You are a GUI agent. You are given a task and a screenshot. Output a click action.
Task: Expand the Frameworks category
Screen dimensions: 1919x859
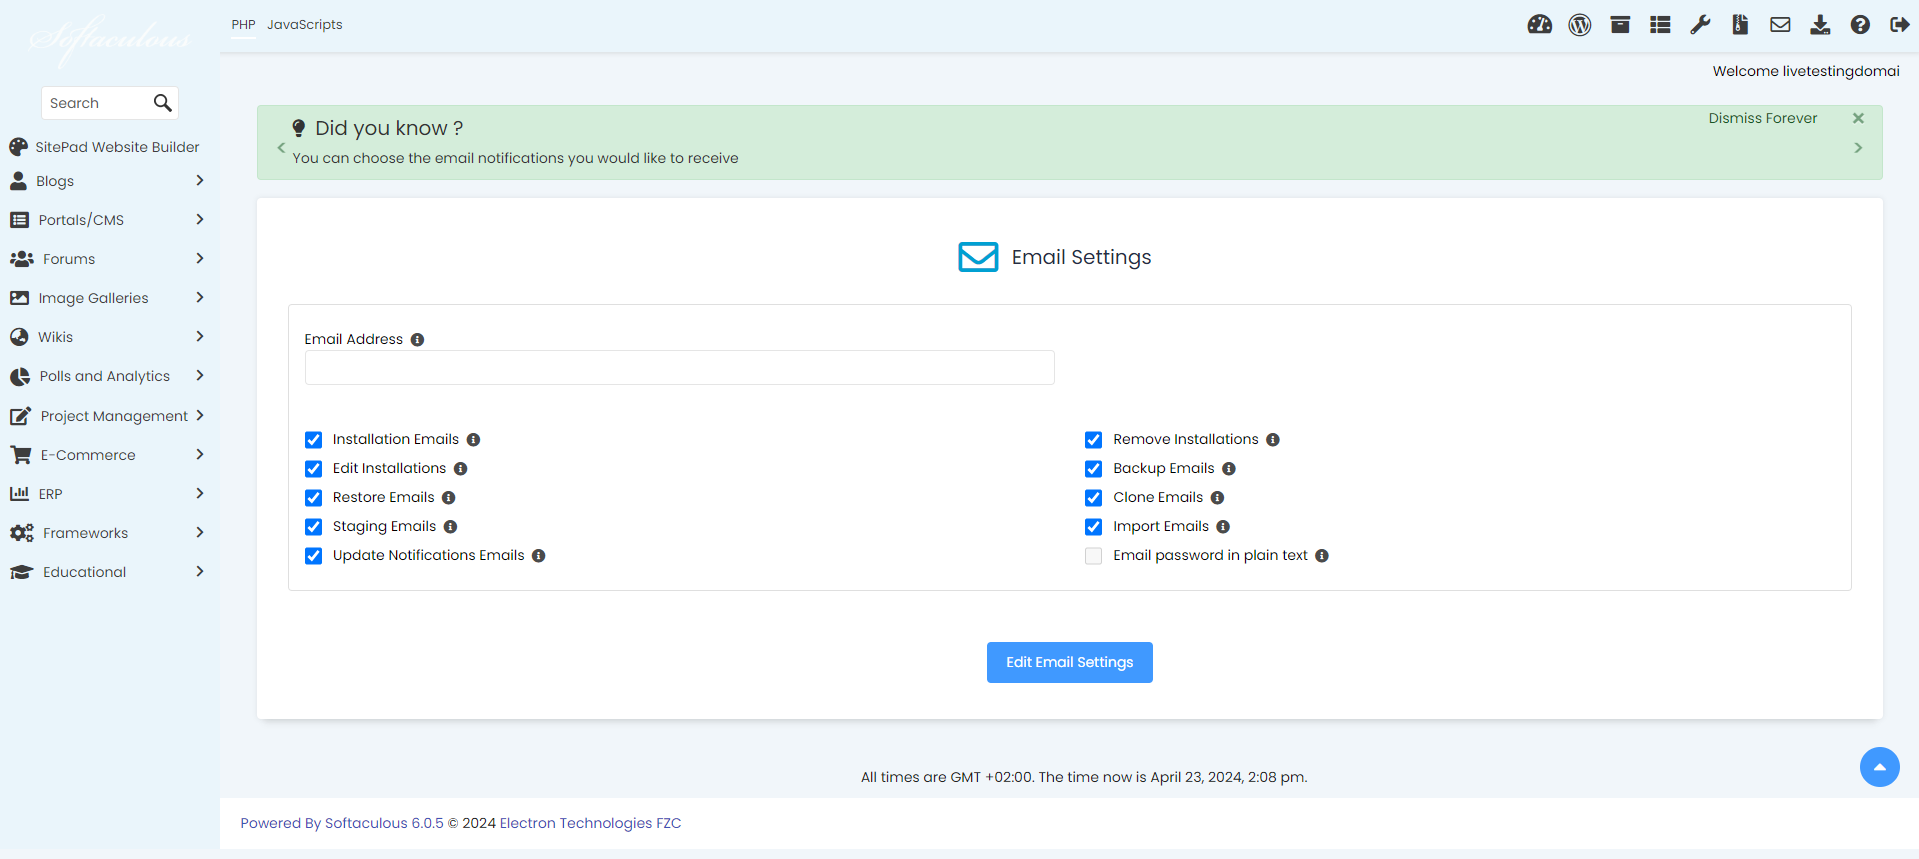[106, 533]
